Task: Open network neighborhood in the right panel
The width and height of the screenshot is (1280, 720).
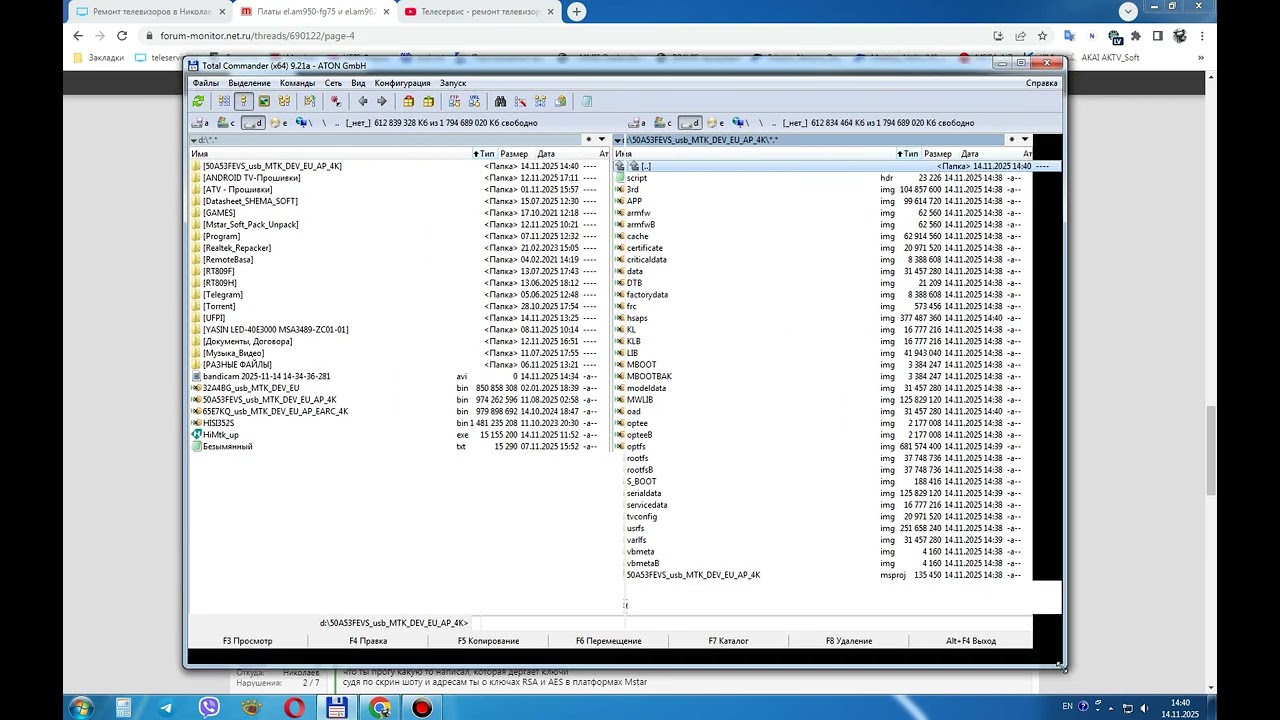Action: point(741,123)
